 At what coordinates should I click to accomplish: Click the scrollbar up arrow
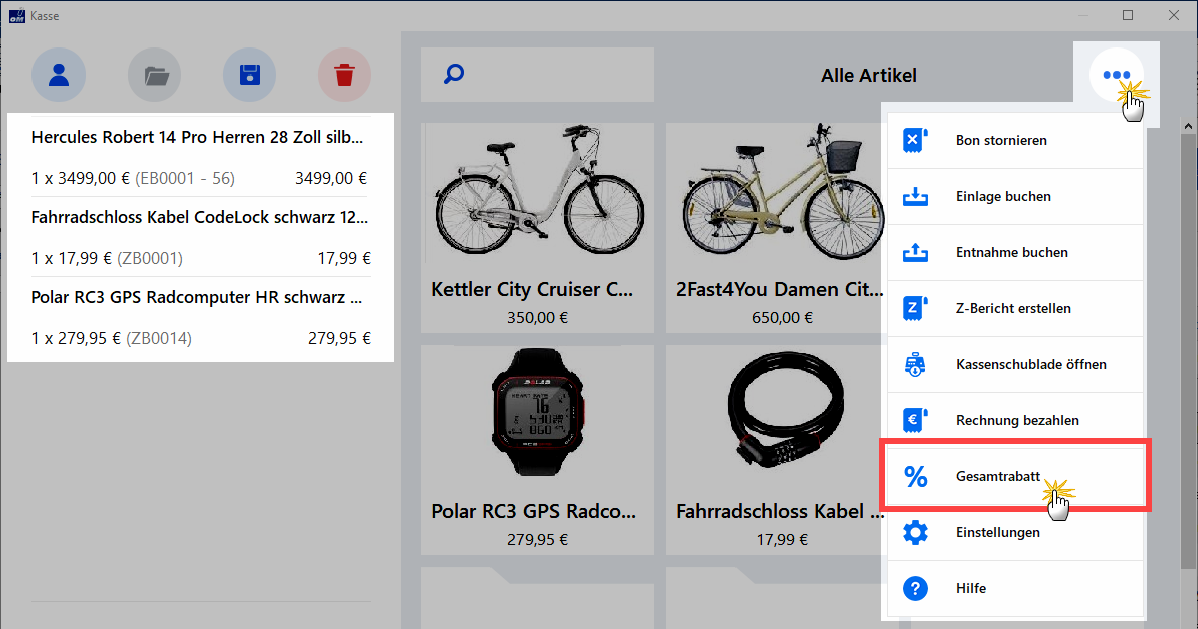point(1187,125)
